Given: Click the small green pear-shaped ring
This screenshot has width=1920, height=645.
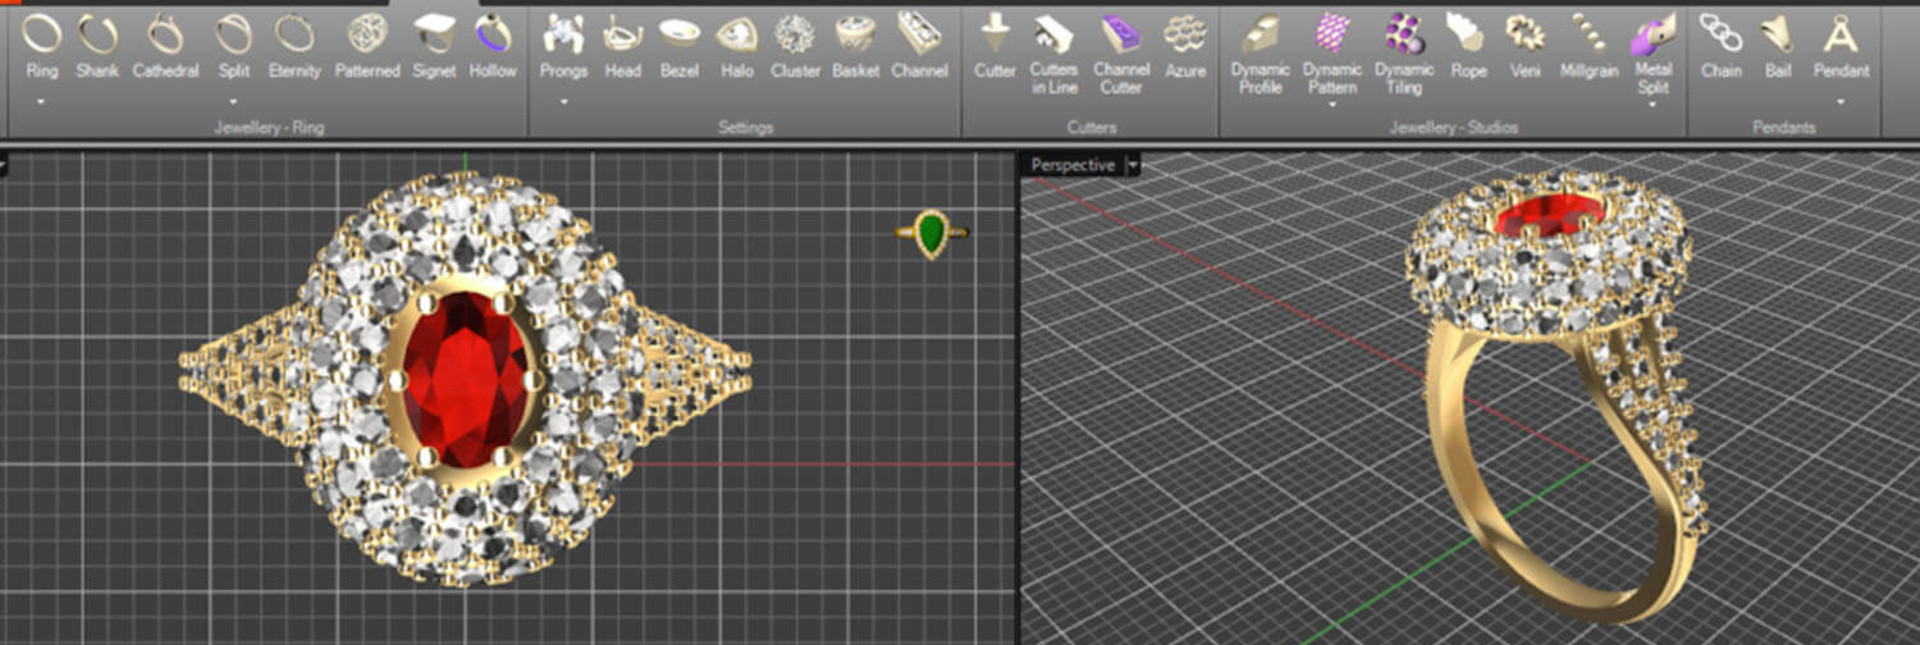Looking at the screenshot, I should pyautogui.click(x=932, y=234).
